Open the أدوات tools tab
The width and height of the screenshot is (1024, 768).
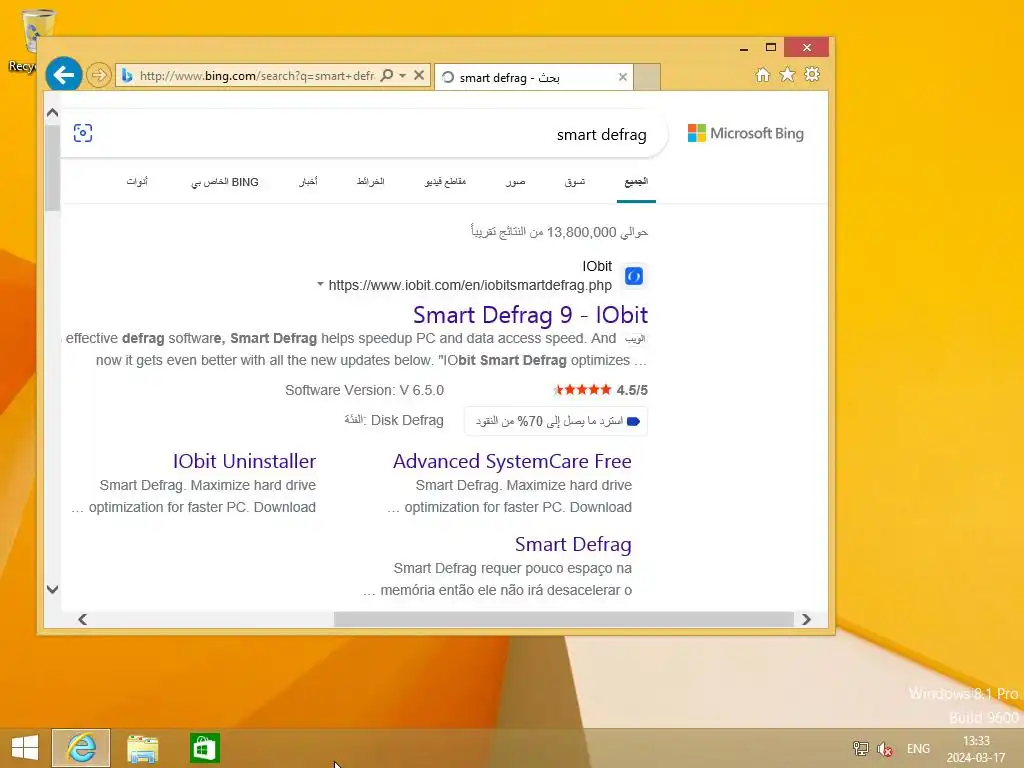click(137, 182)
